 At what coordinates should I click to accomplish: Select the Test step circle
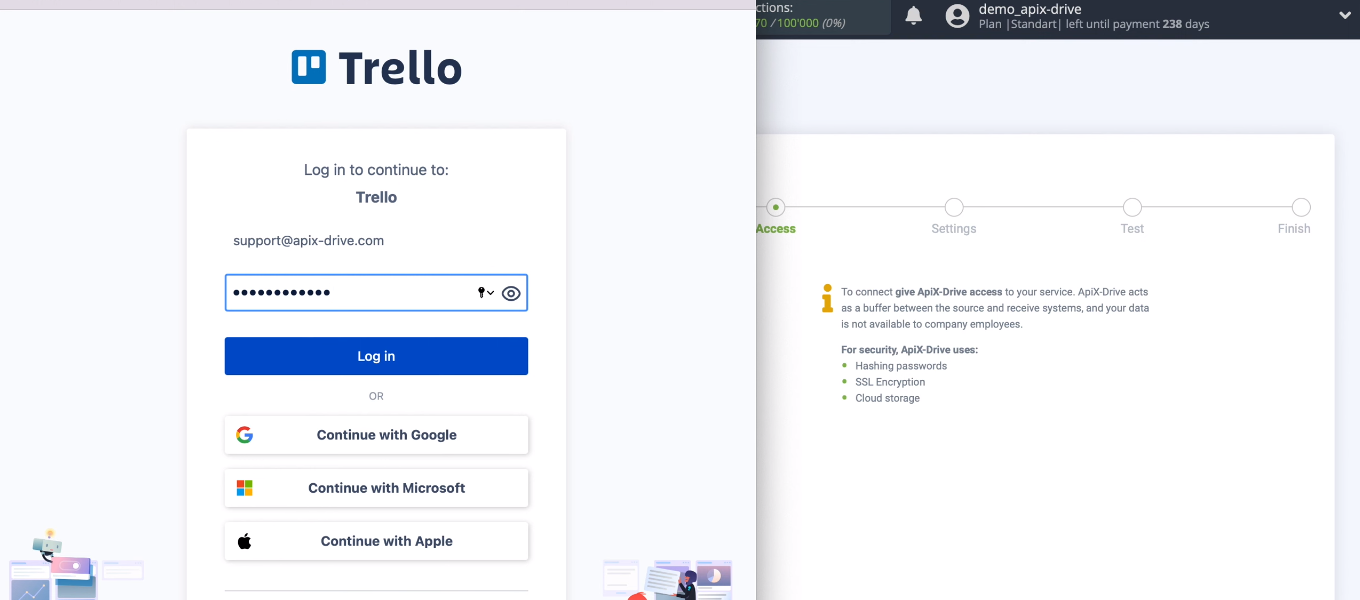[x=1132, y=207]
